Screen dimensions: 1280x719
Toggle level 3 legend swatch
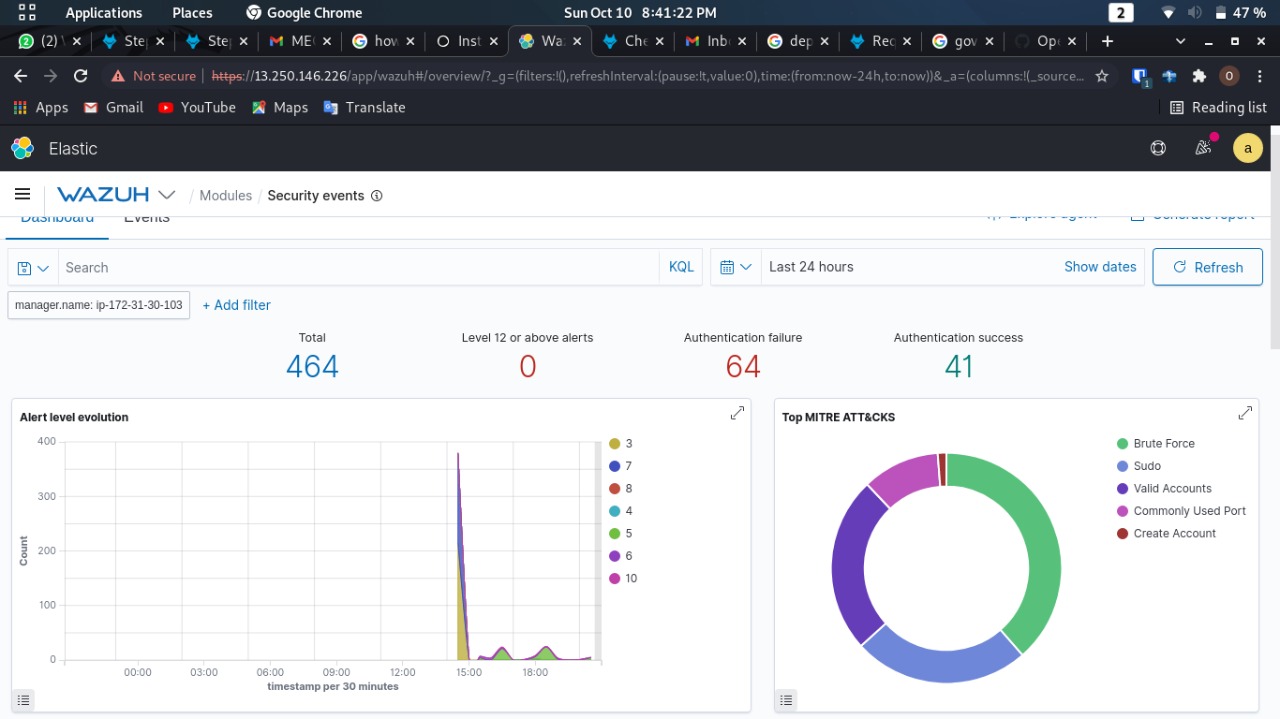615,444
